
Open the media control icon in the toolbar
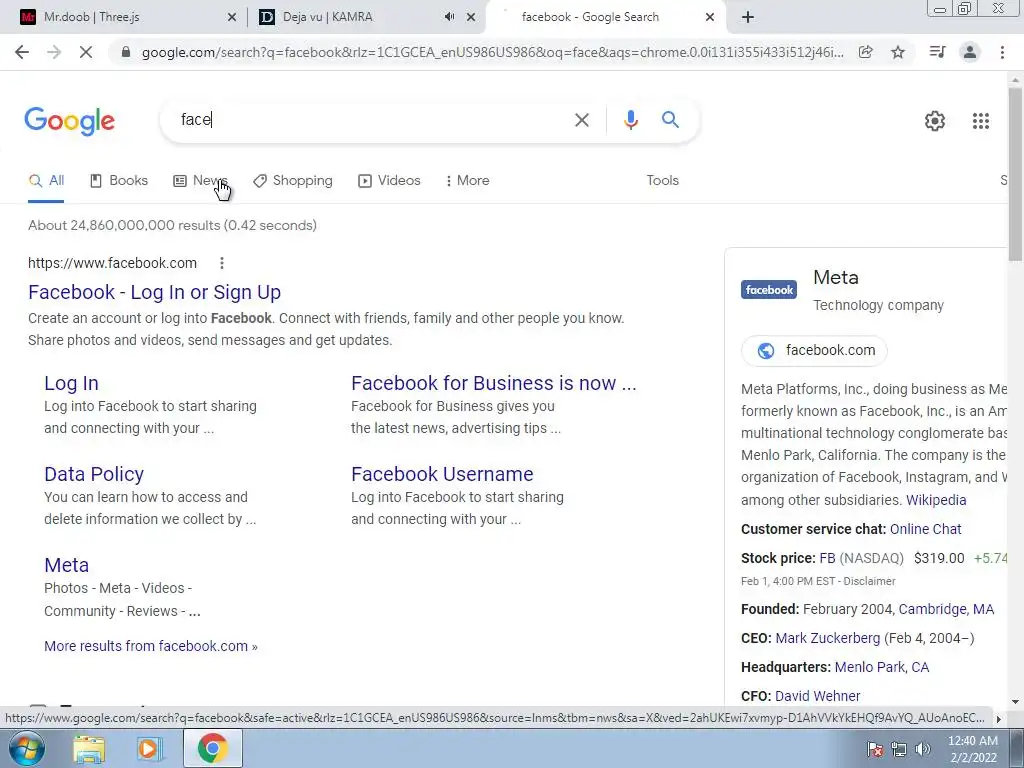tap(937, 52)
